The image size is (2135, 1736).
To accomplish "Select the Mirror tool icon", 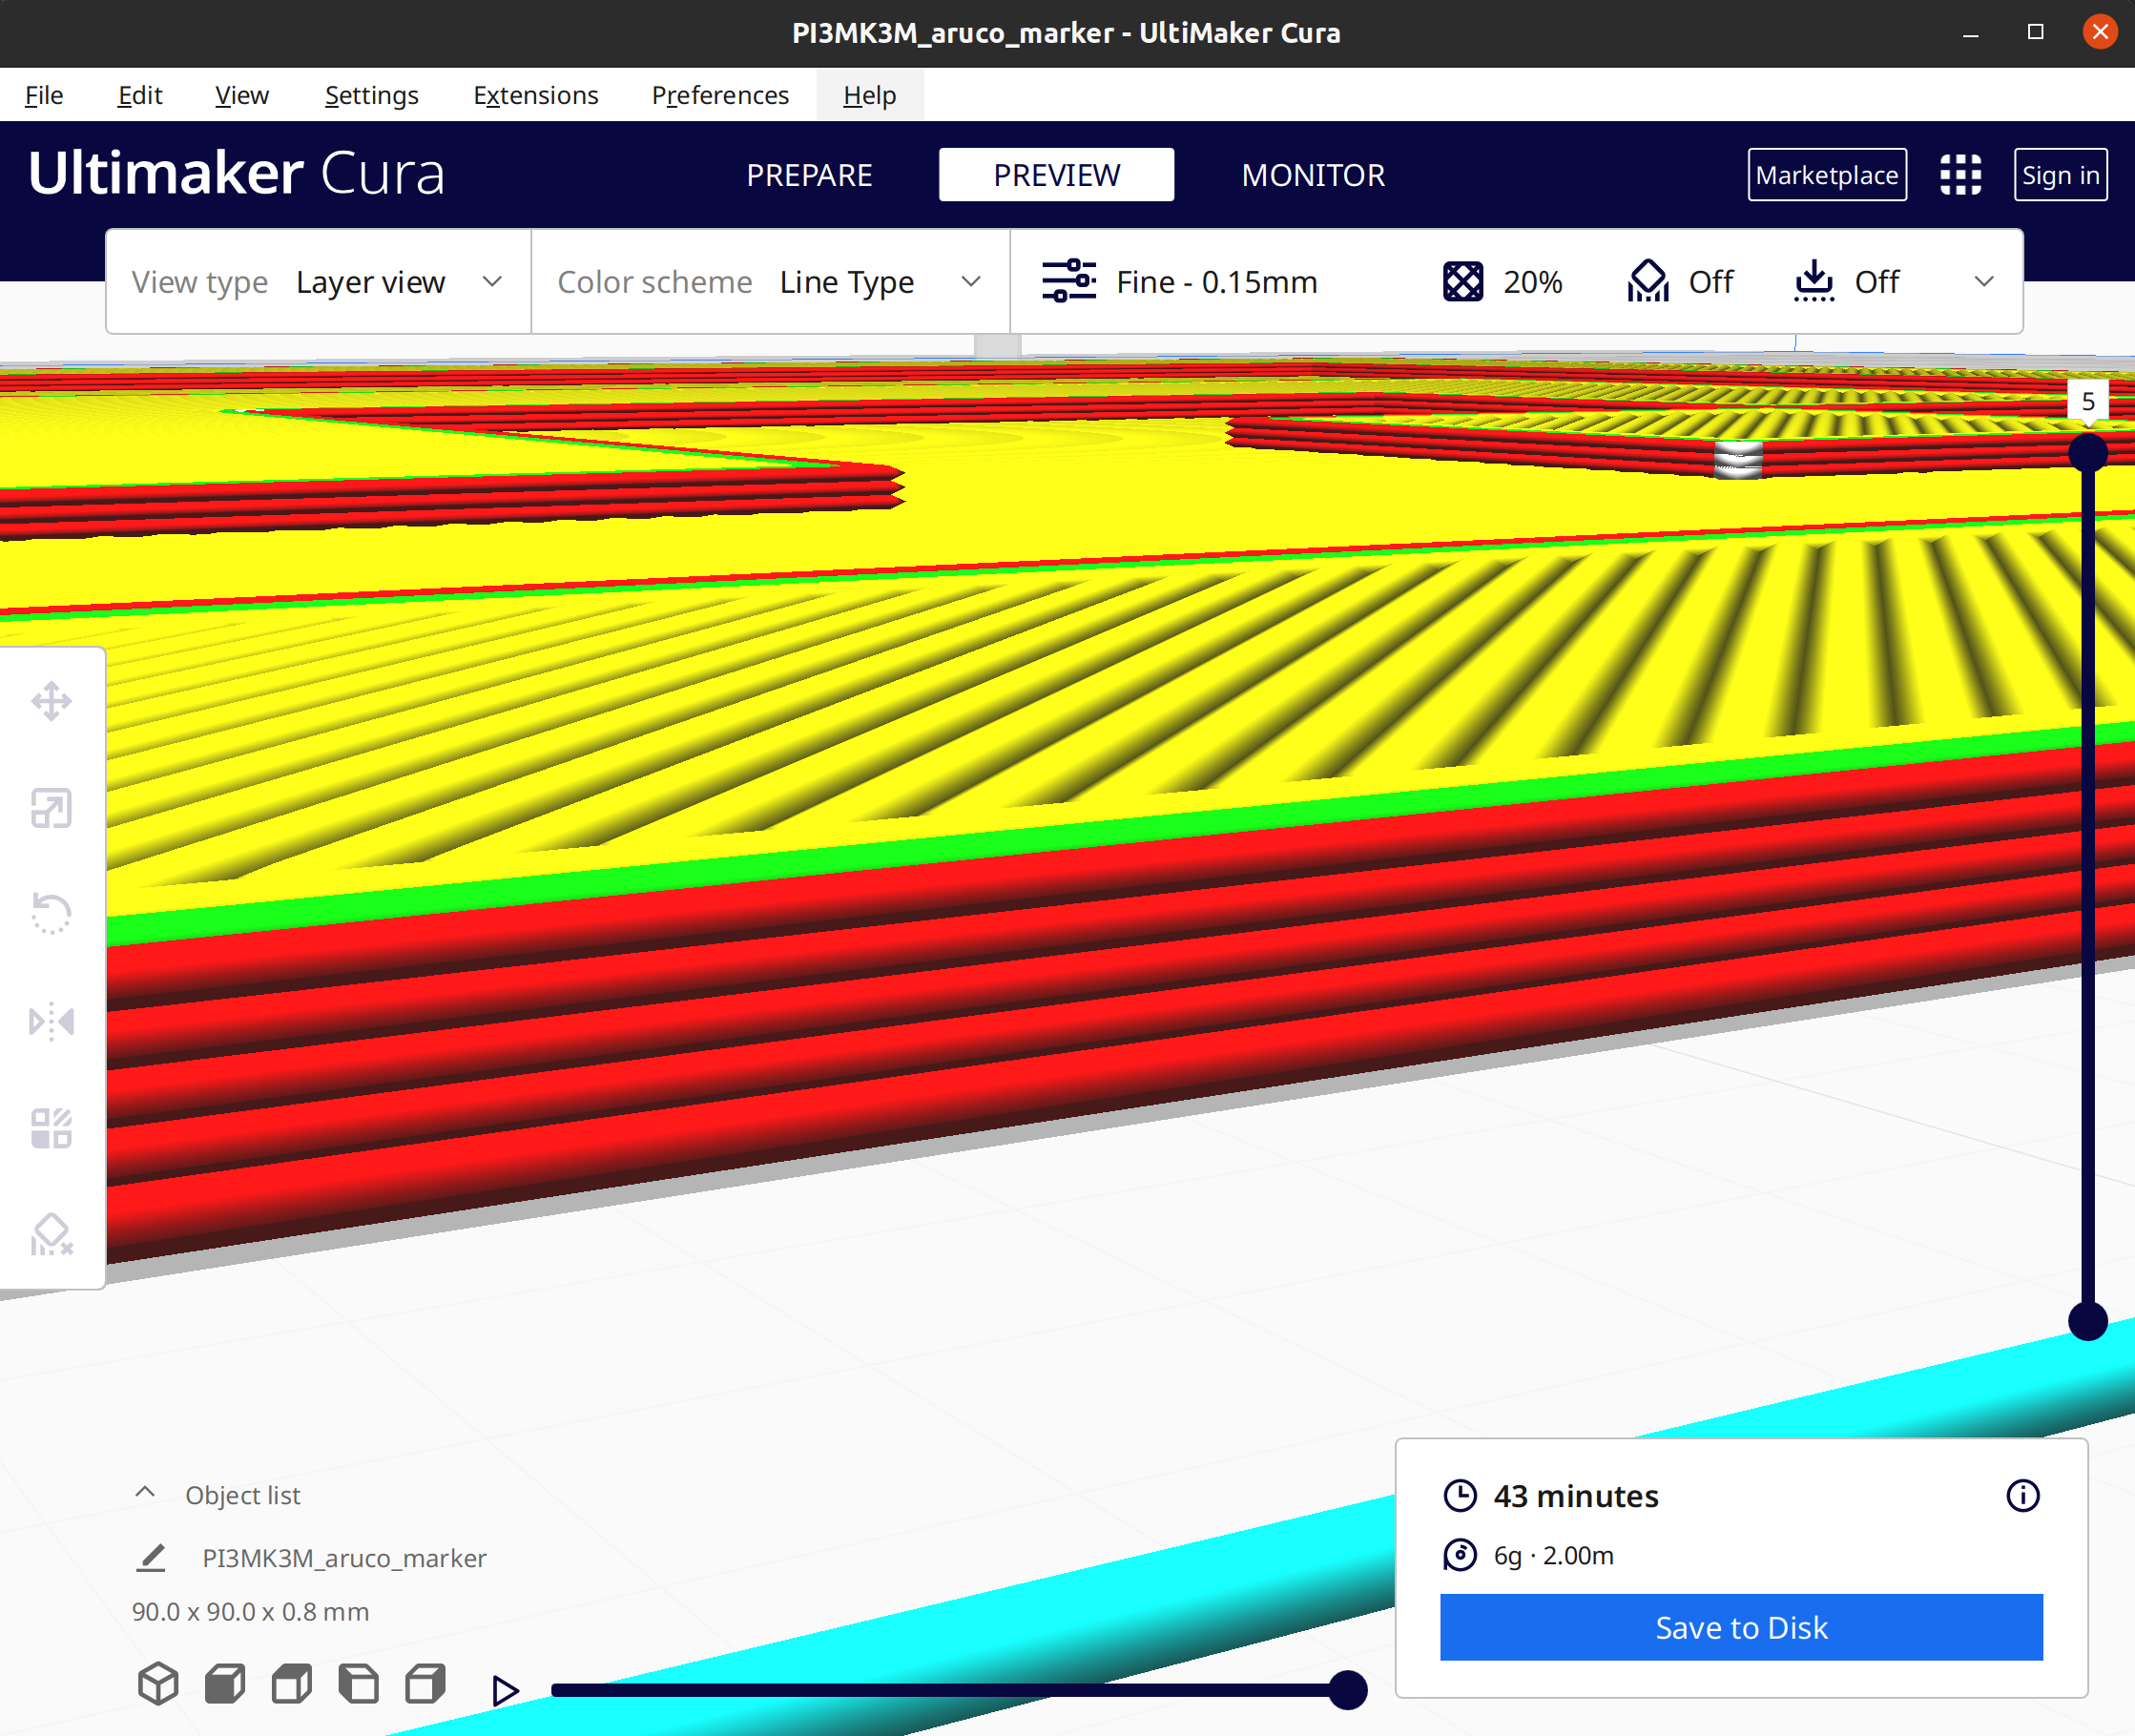I will [51, 1021].
